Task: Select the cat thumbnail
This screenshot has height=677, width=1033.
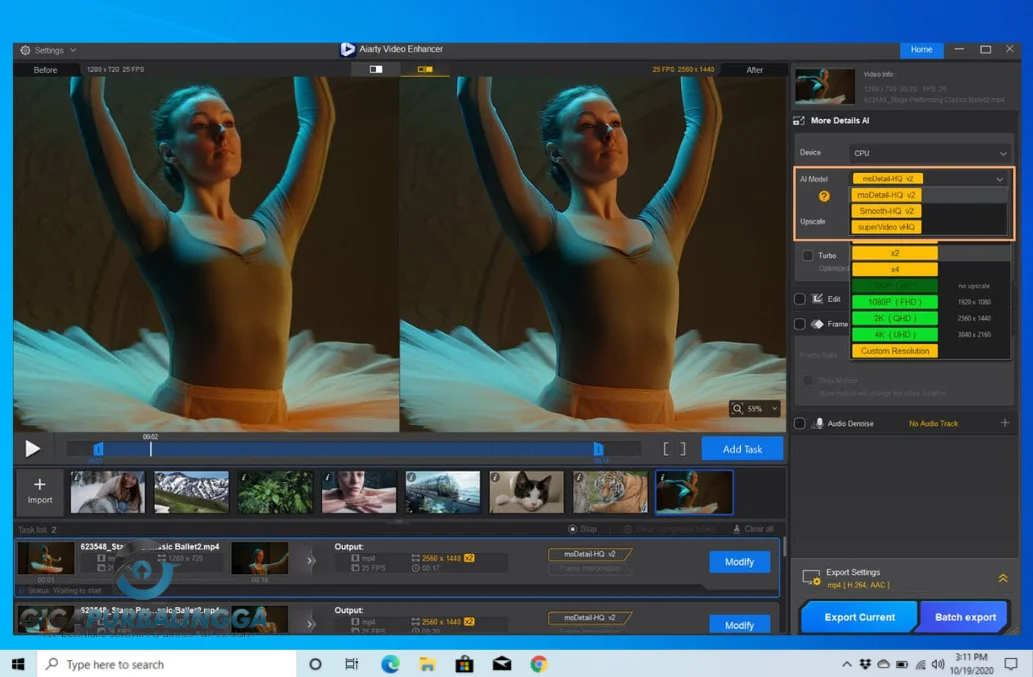Action: pos(526,492)
